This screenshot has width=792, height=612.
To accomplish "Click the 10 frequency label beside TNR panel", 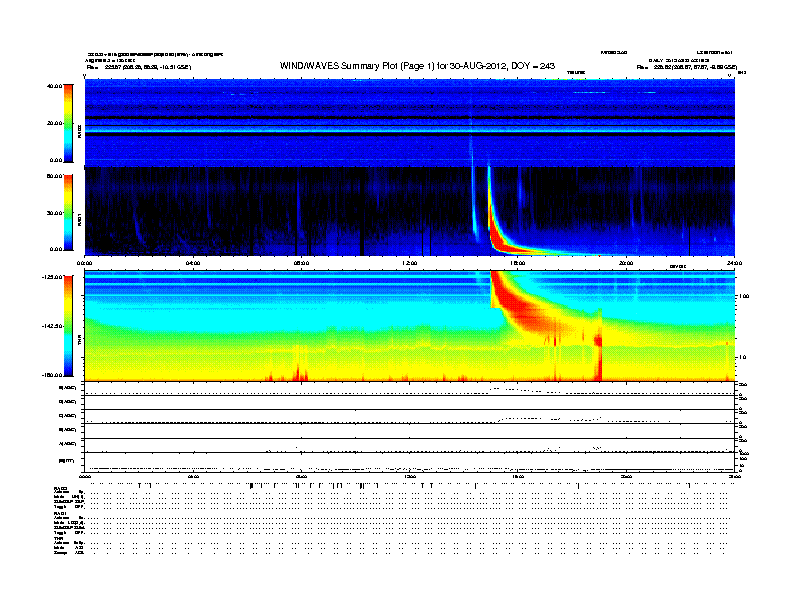I will 742,357.
